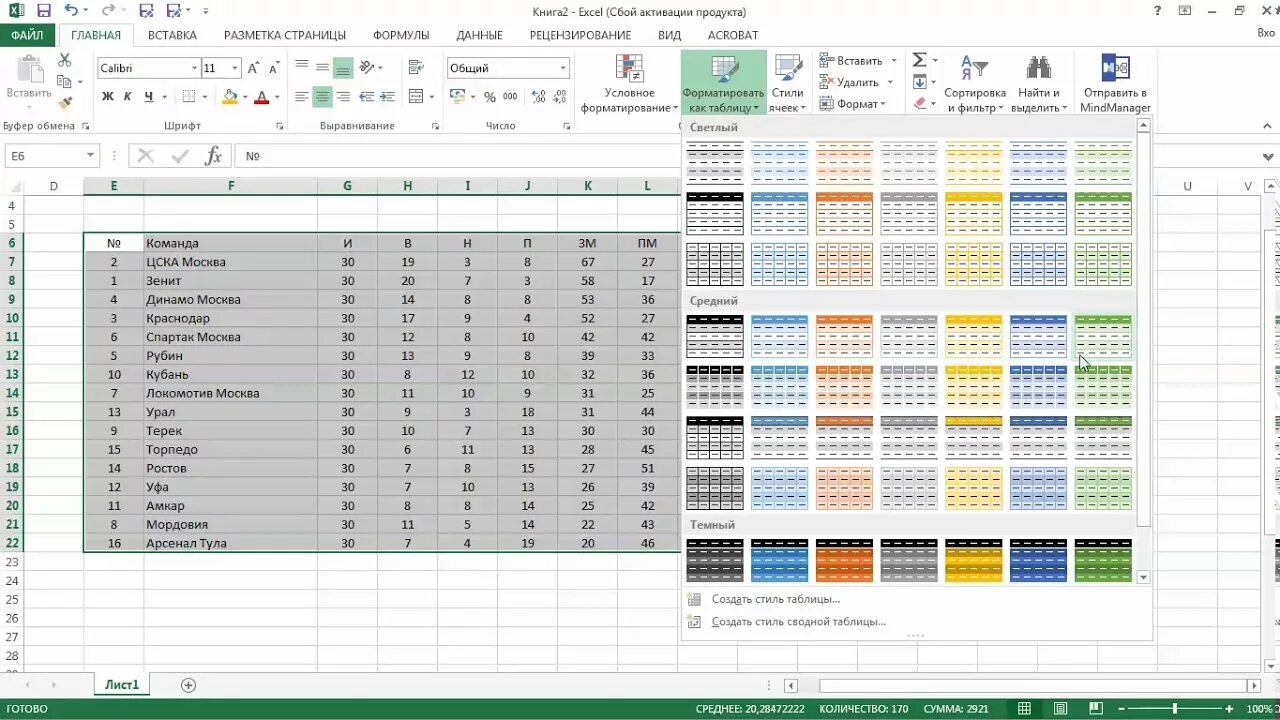Screen dimensions: 1280x720
Task: Add a new sheet with plus button
Action: coord(188,685)
